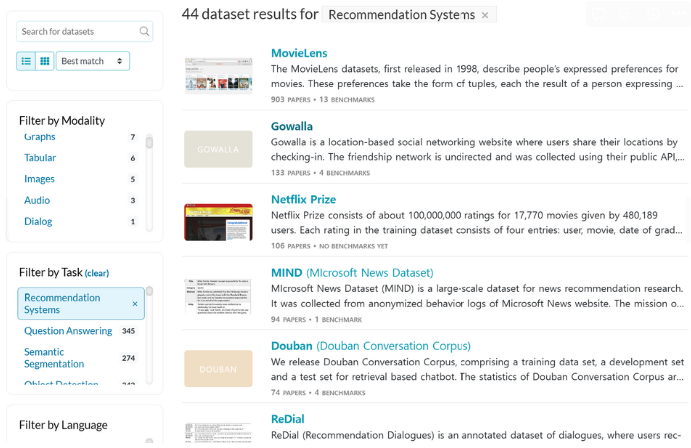The image size is (691, 448).
Task: Open the Netflix Prize dataset
Action: (303, 200)
